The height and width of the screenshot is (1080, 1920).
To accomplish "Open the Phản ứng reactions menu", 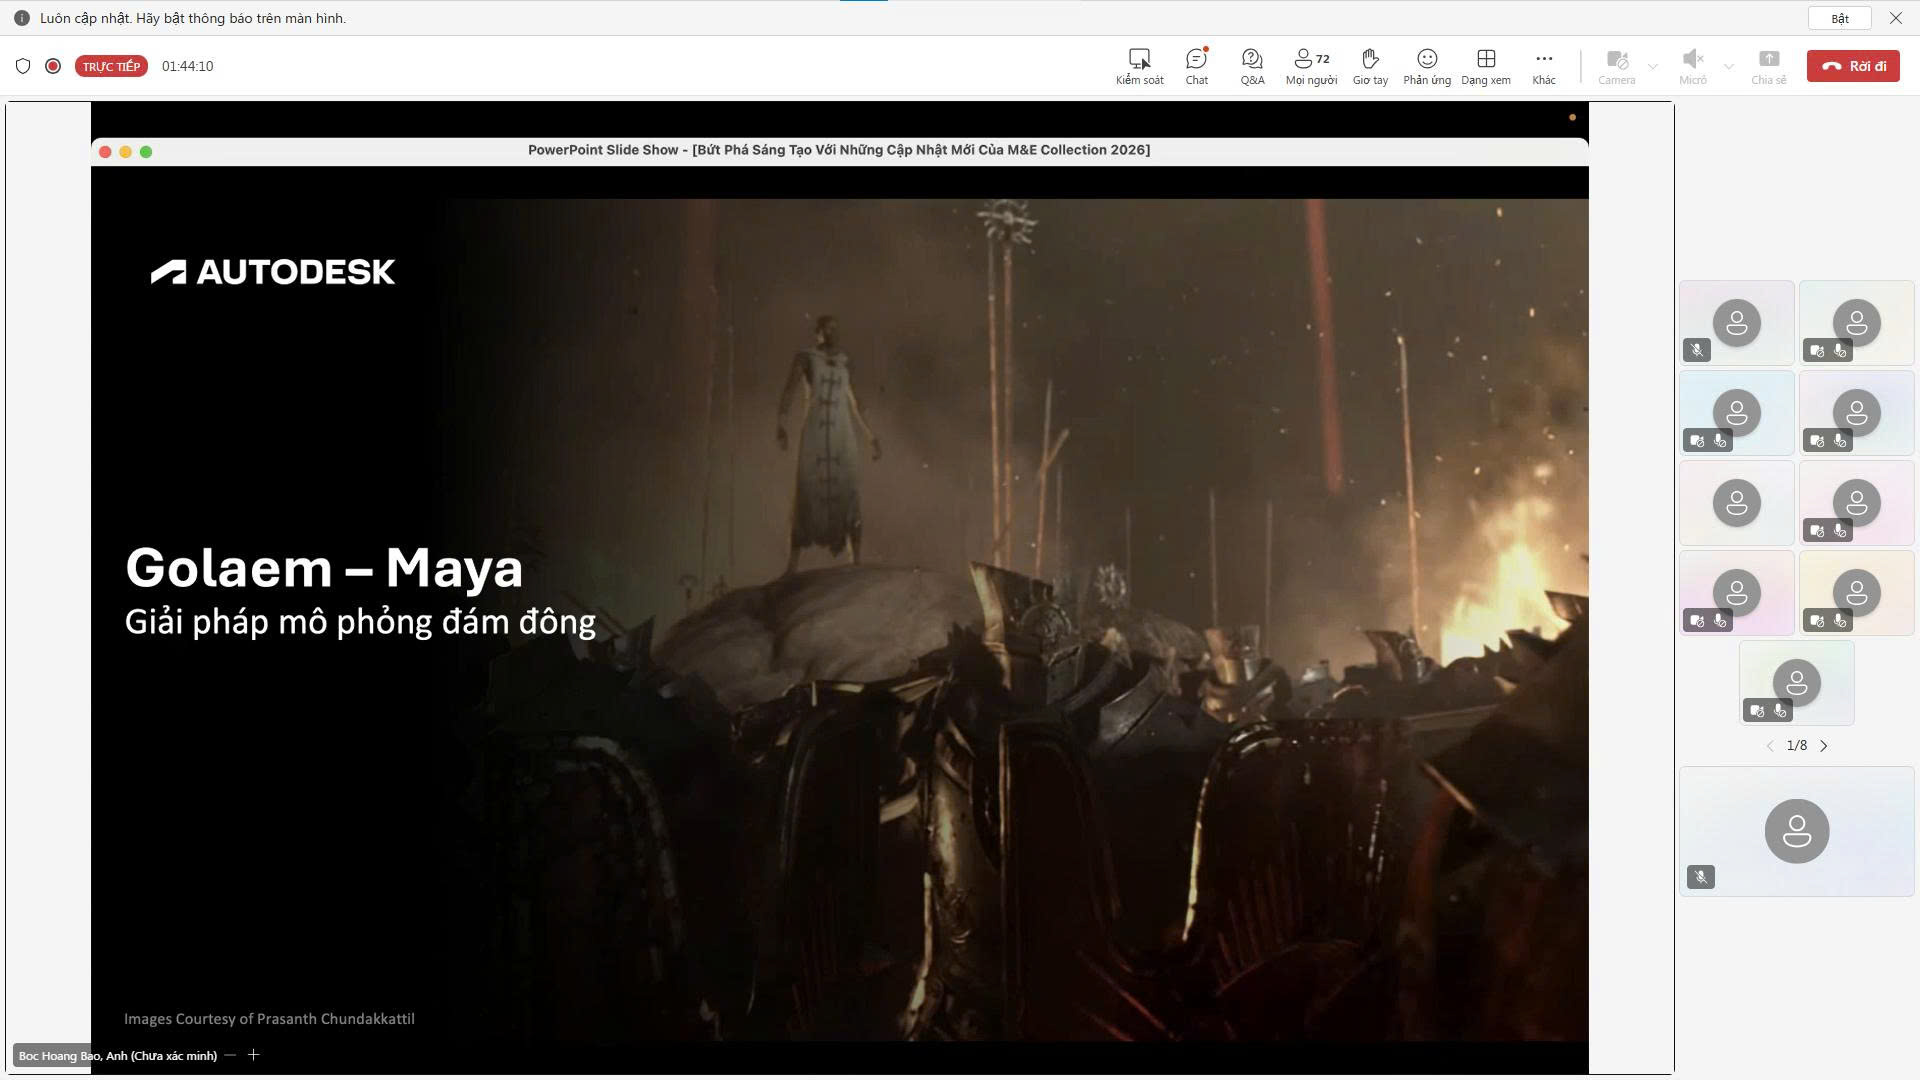I will [x=1427, y=66].
